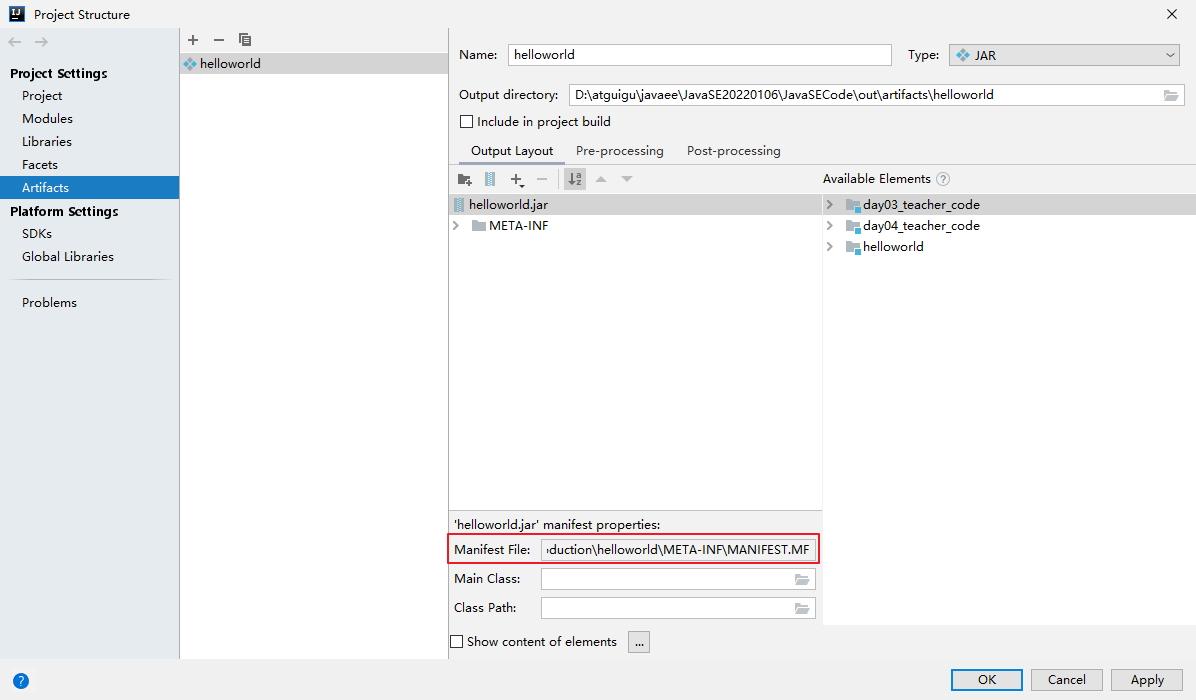Click the copy artifact icon
The height and width of the screenshot is (700, 1196).
245,40
